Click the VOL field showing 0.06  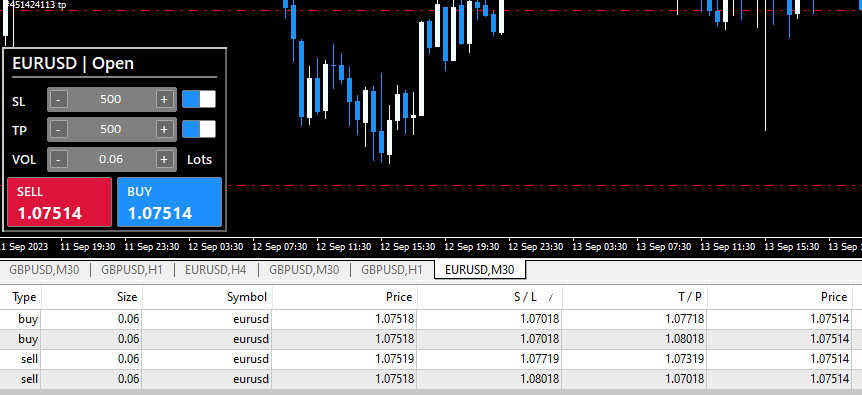111,159
